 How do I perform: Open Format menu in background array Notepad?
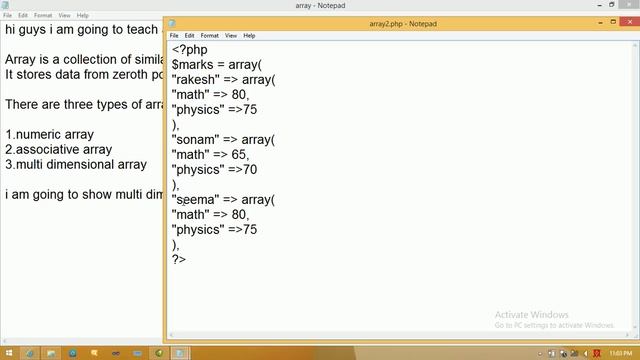pyautogui.click(x=43, y=15)
